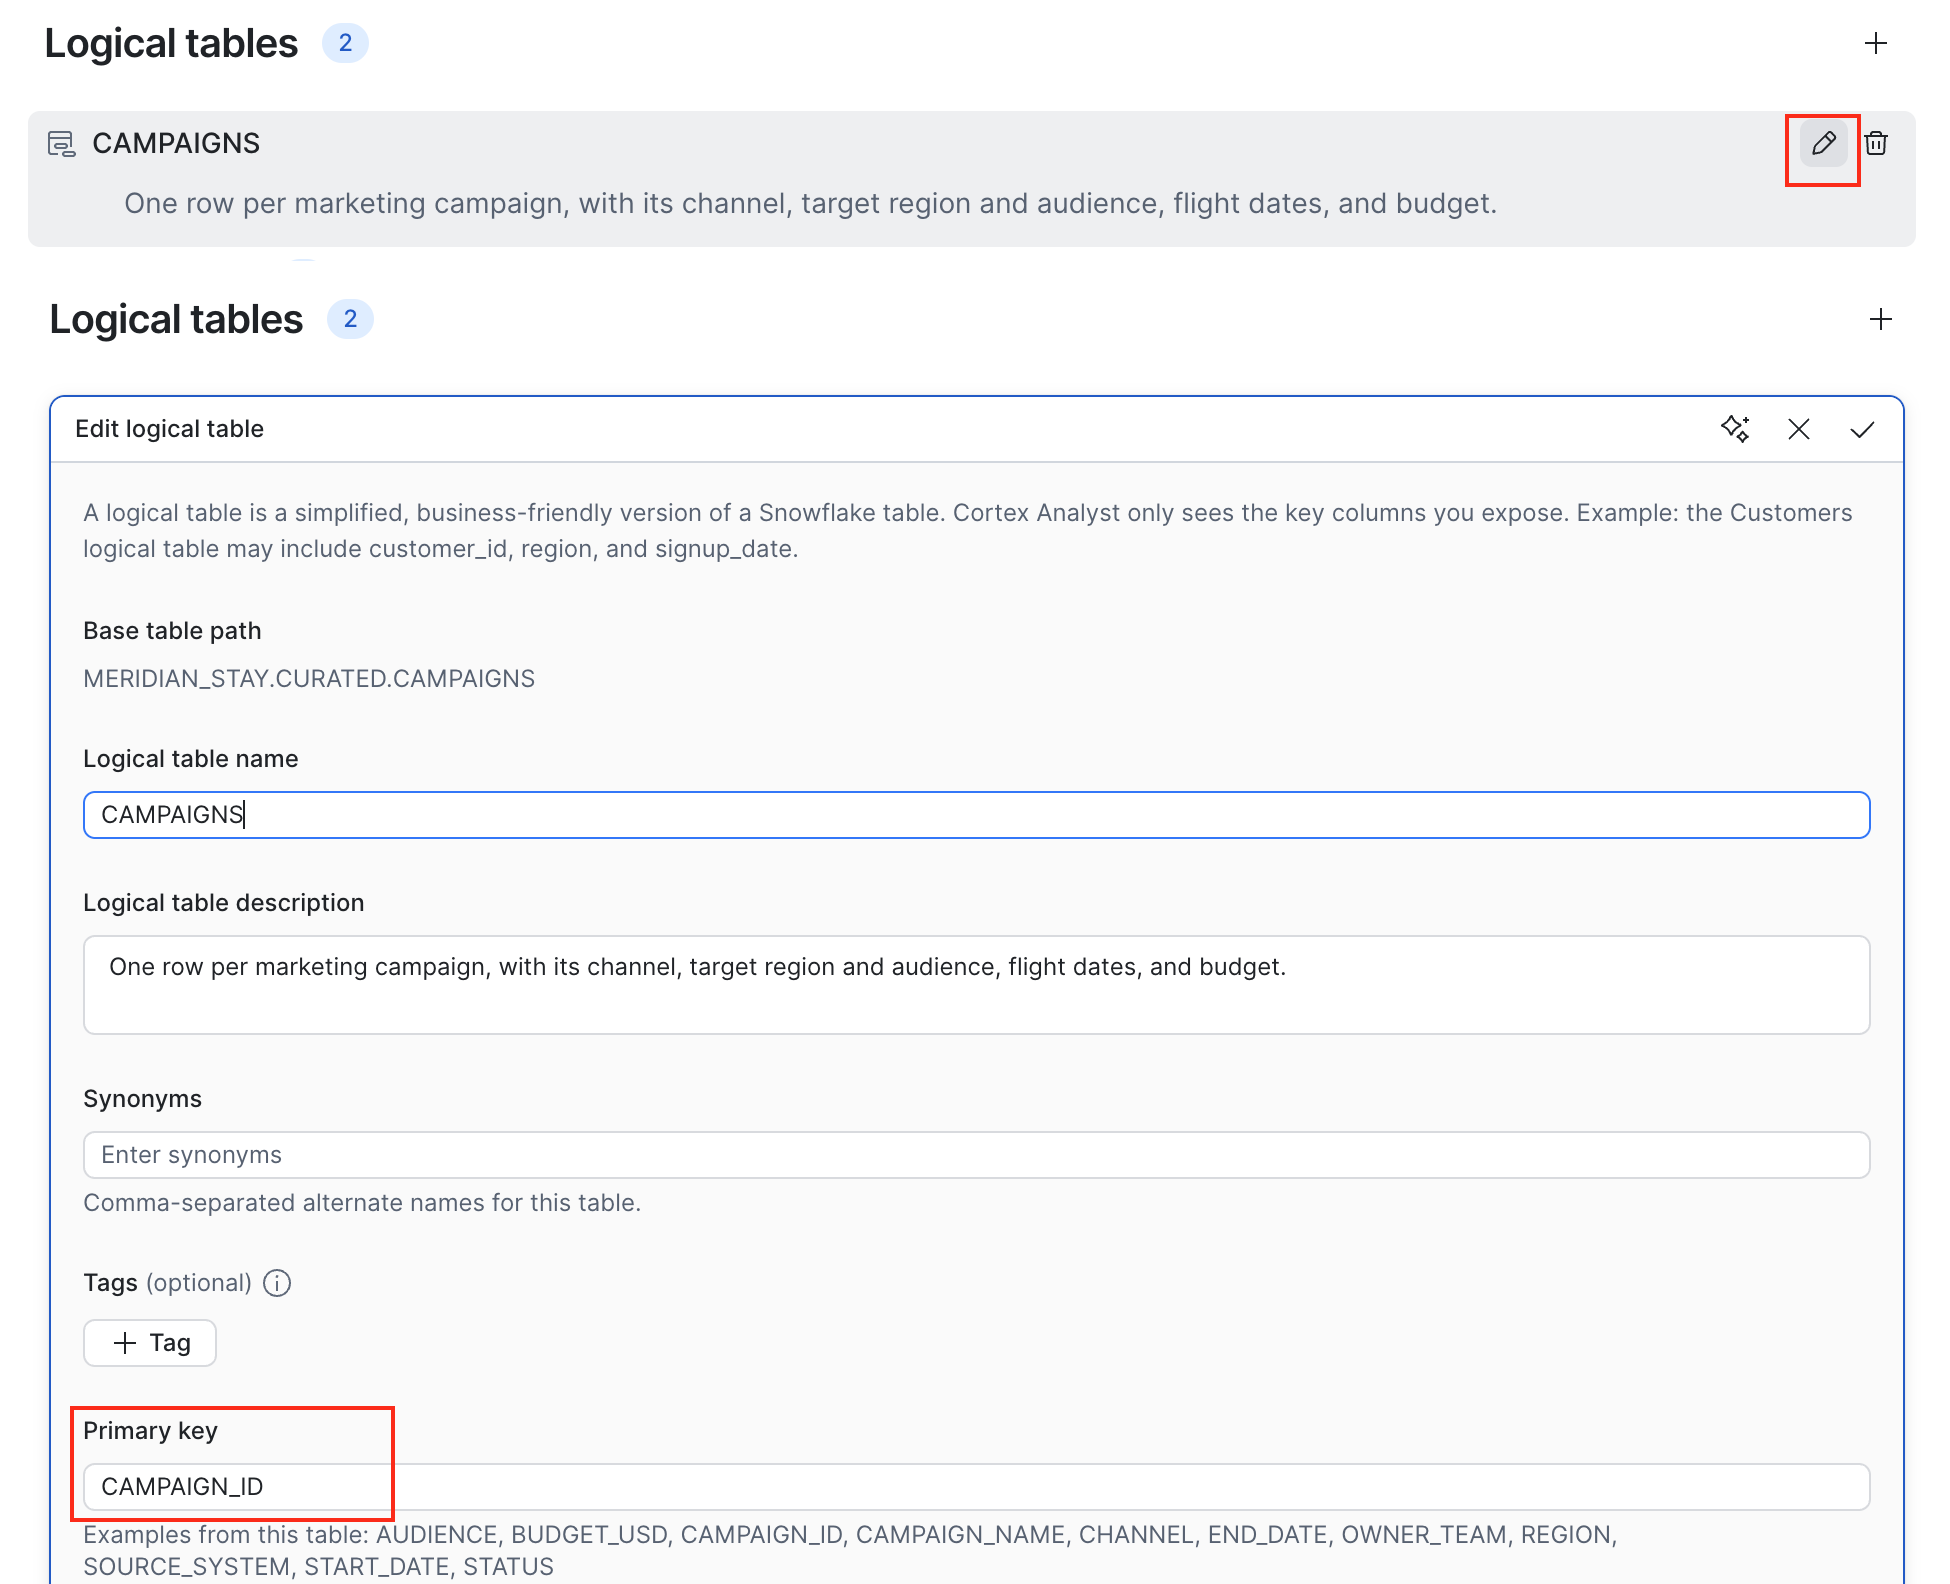The height and width of the screenshot is (1584, 1950).
Task: Delete CAMPAIGNS table via trash icon
Action: pyautogui.click(x=1876, y=144)
